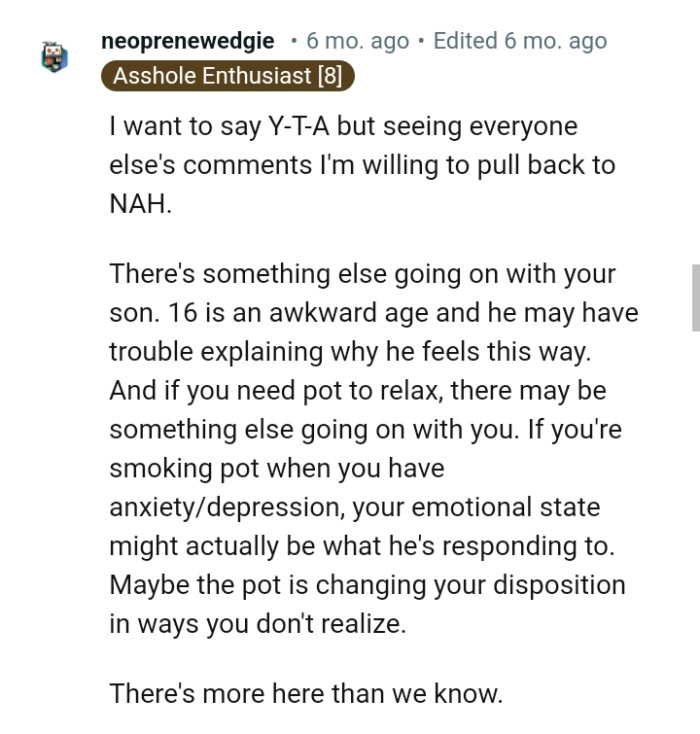700x734 pixels.
Task: Click the sentence "There's more here than we know."
Action: coord(305,693)
